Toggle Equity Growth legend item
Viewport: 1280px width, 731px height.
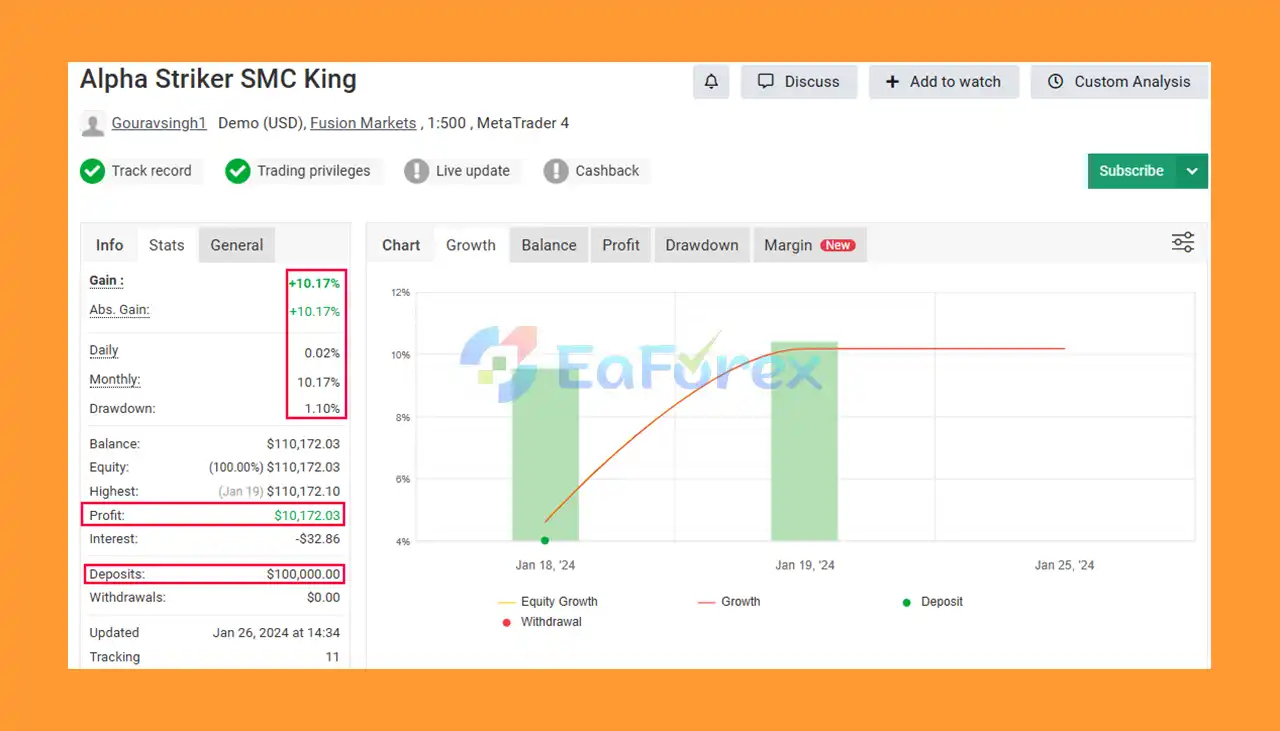click(547, 602)
